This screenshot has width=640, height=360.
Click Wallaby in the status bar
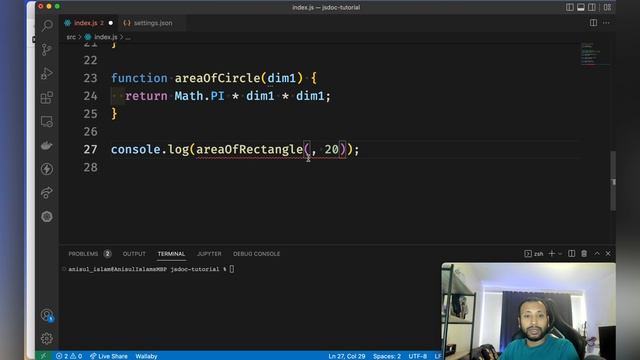tap(147, 356)
